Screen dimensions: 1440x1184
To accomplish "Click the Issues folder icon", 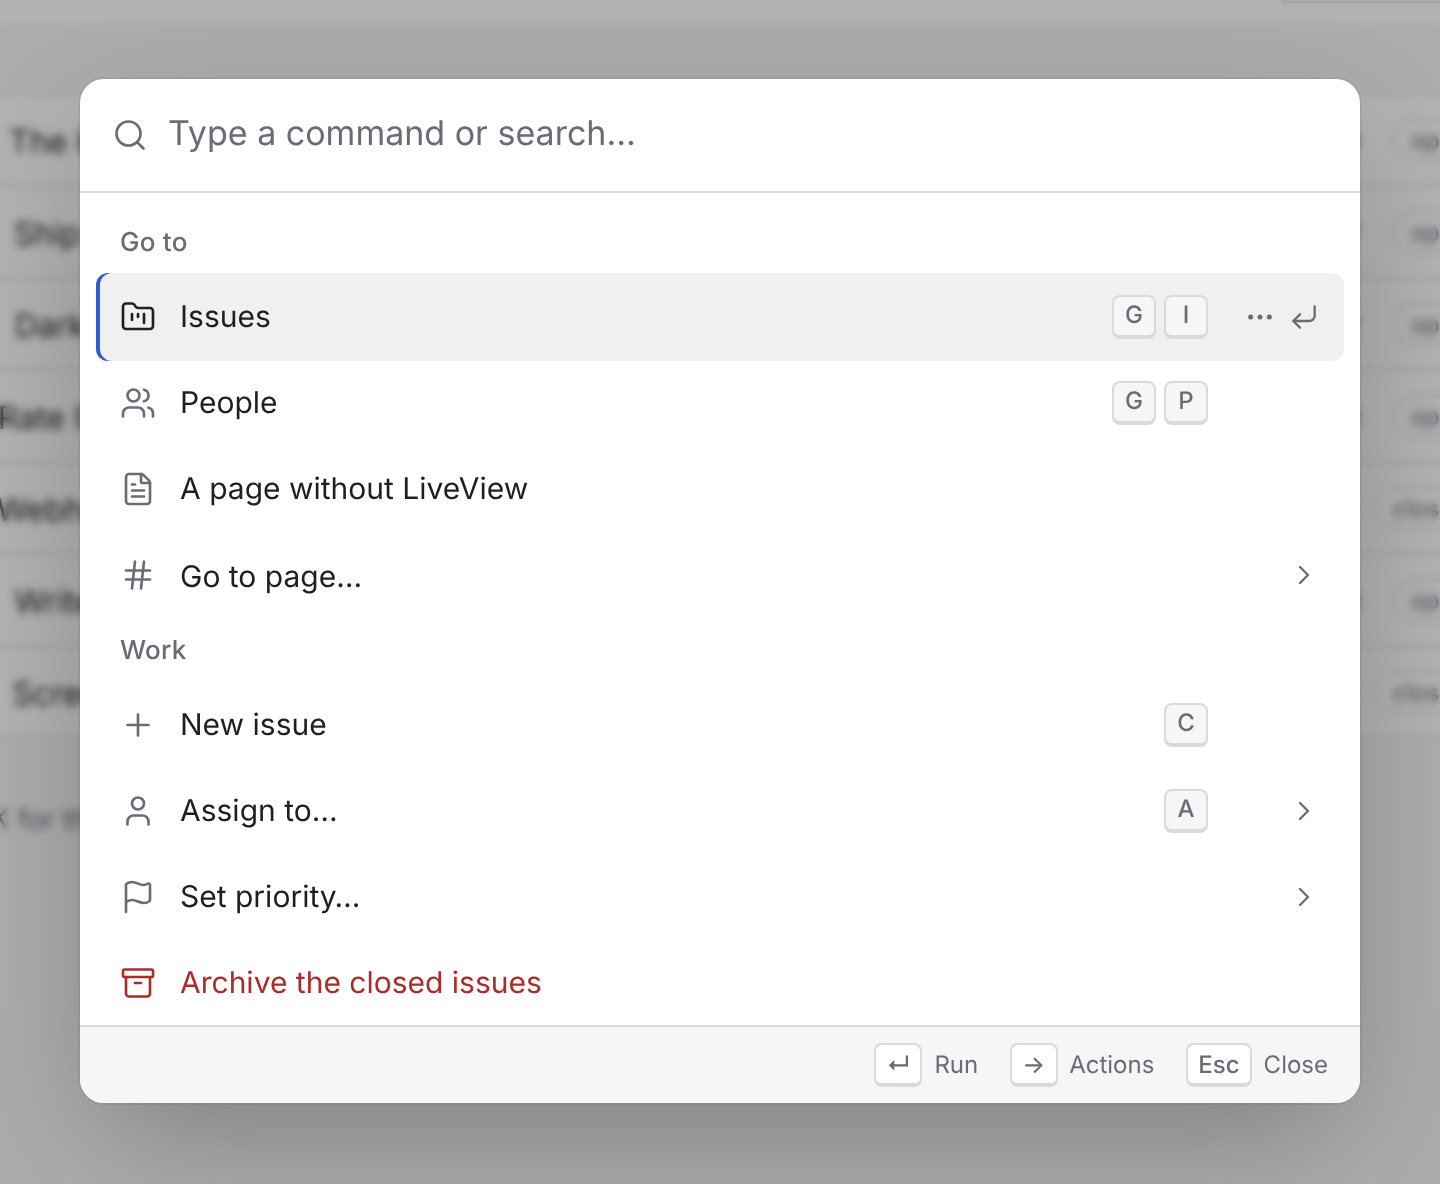I will 138,317.
